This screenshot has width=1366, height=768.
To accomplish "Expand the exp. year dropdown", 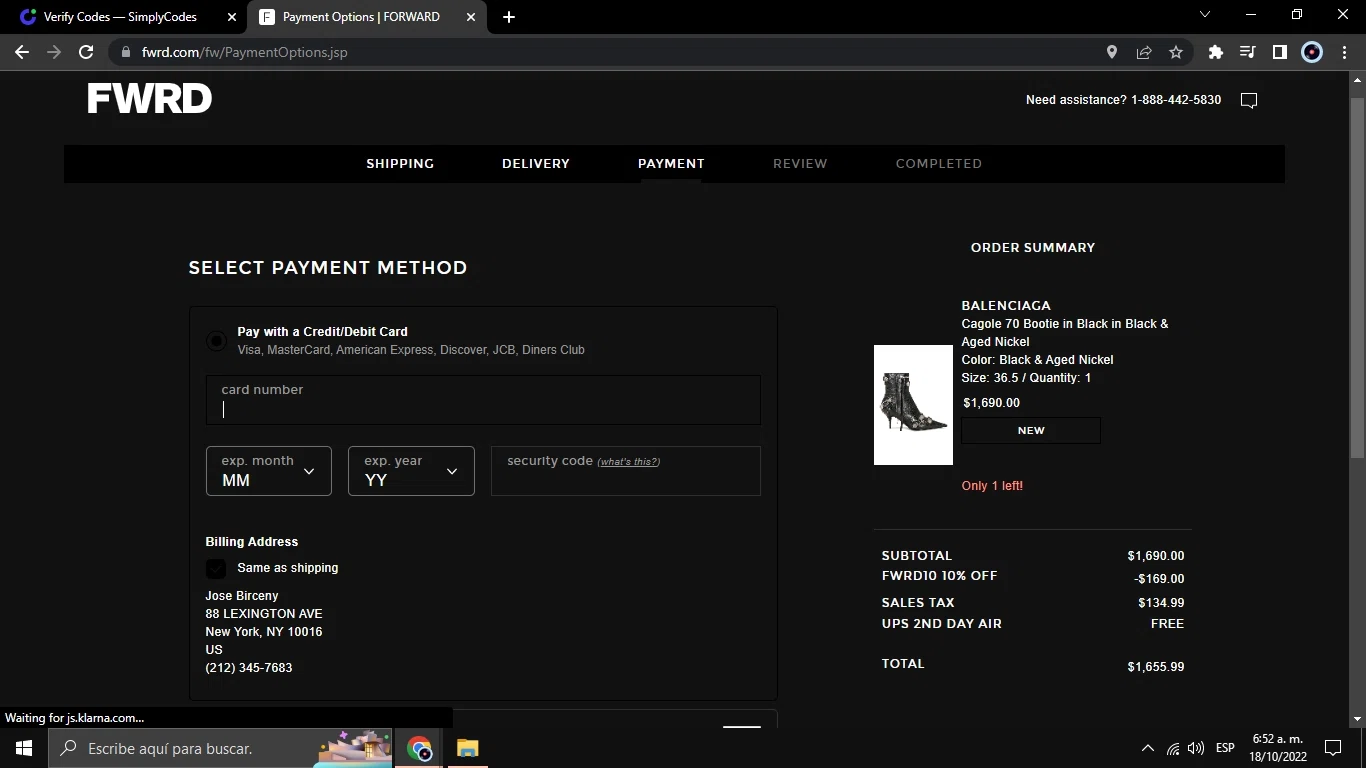I will pyautogui.click(x=411, y=471).
